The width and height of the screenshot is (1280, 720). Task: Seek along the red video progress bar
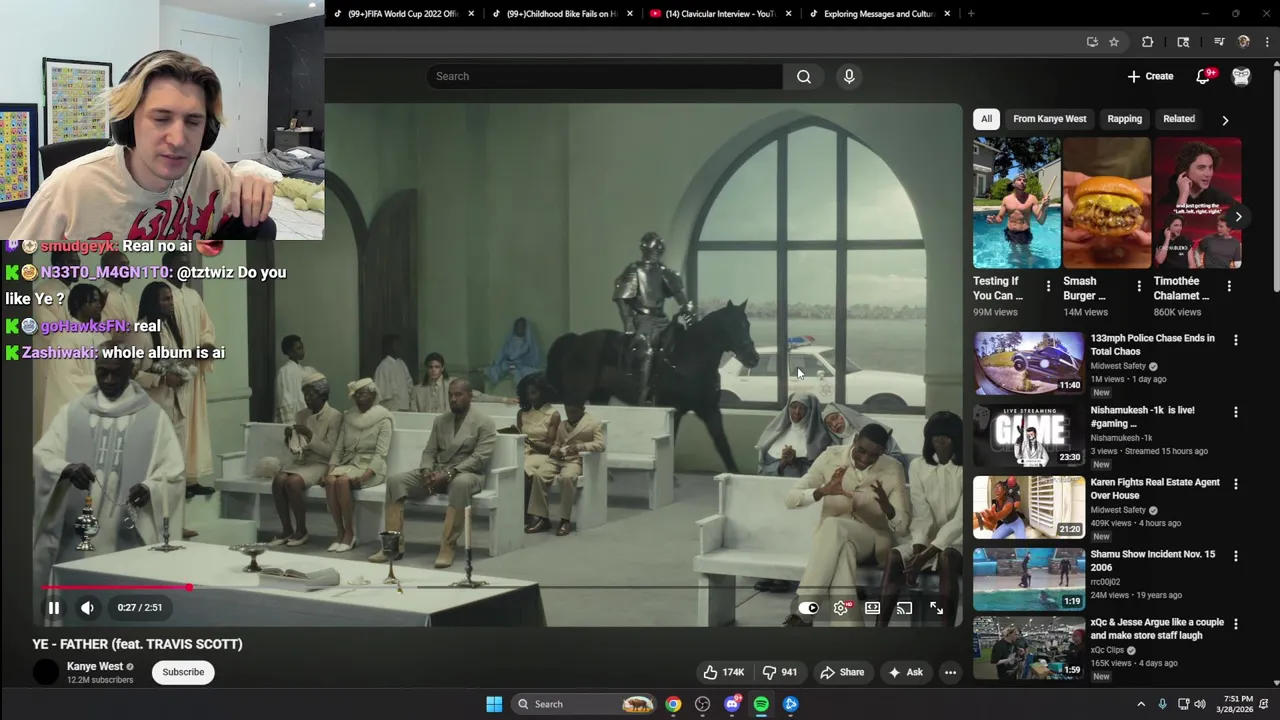click(x=500, y=587)
